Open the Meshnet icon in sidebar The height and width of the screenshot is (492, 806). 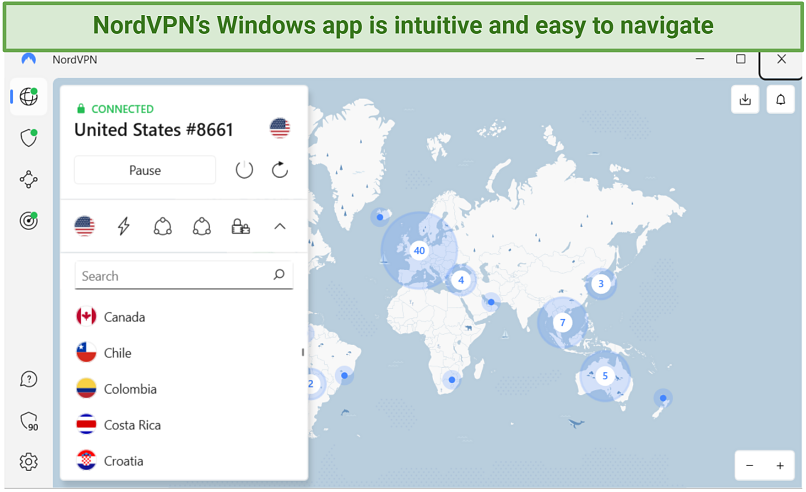[x=29, y=179]
